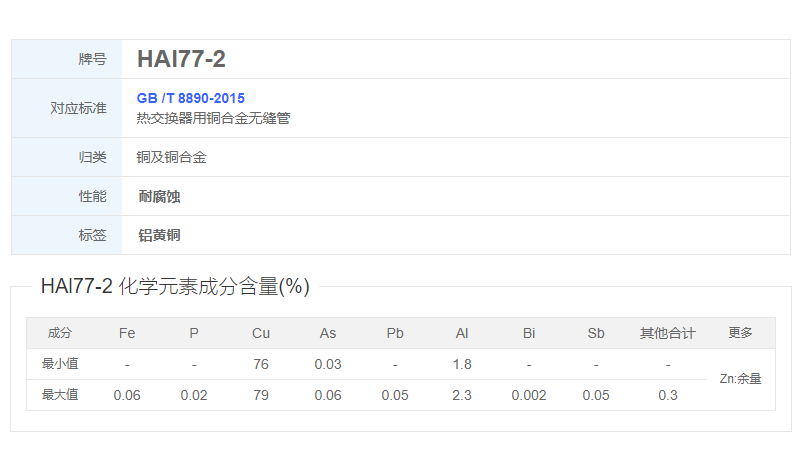
Task: Click the Al minimum value 1.8
Action: click(x=462, y=364)
